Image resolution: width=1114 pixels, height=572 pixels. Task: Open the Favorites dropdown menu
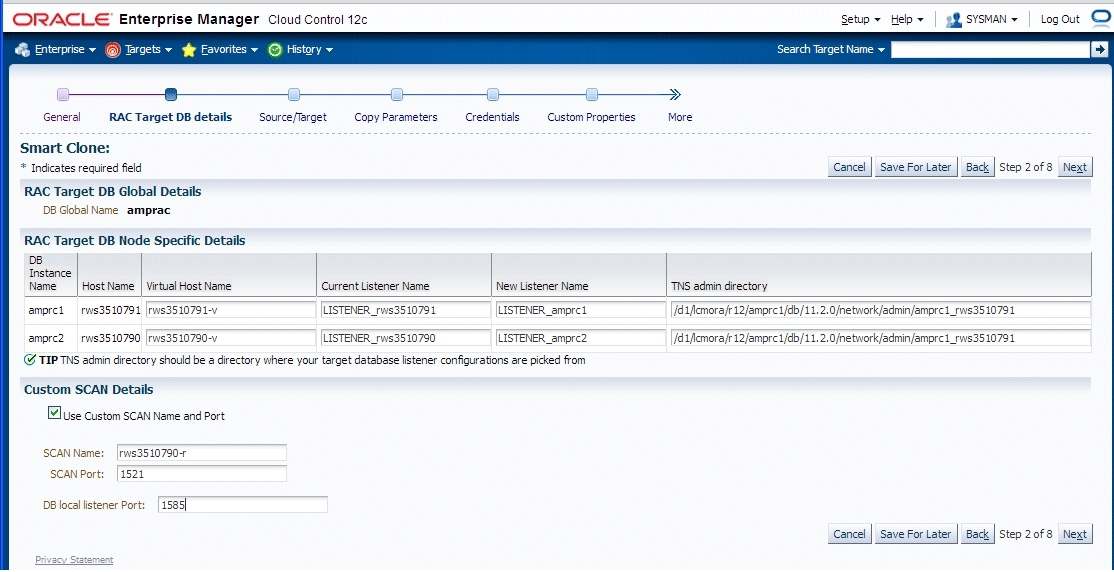[x=229, y=50]
